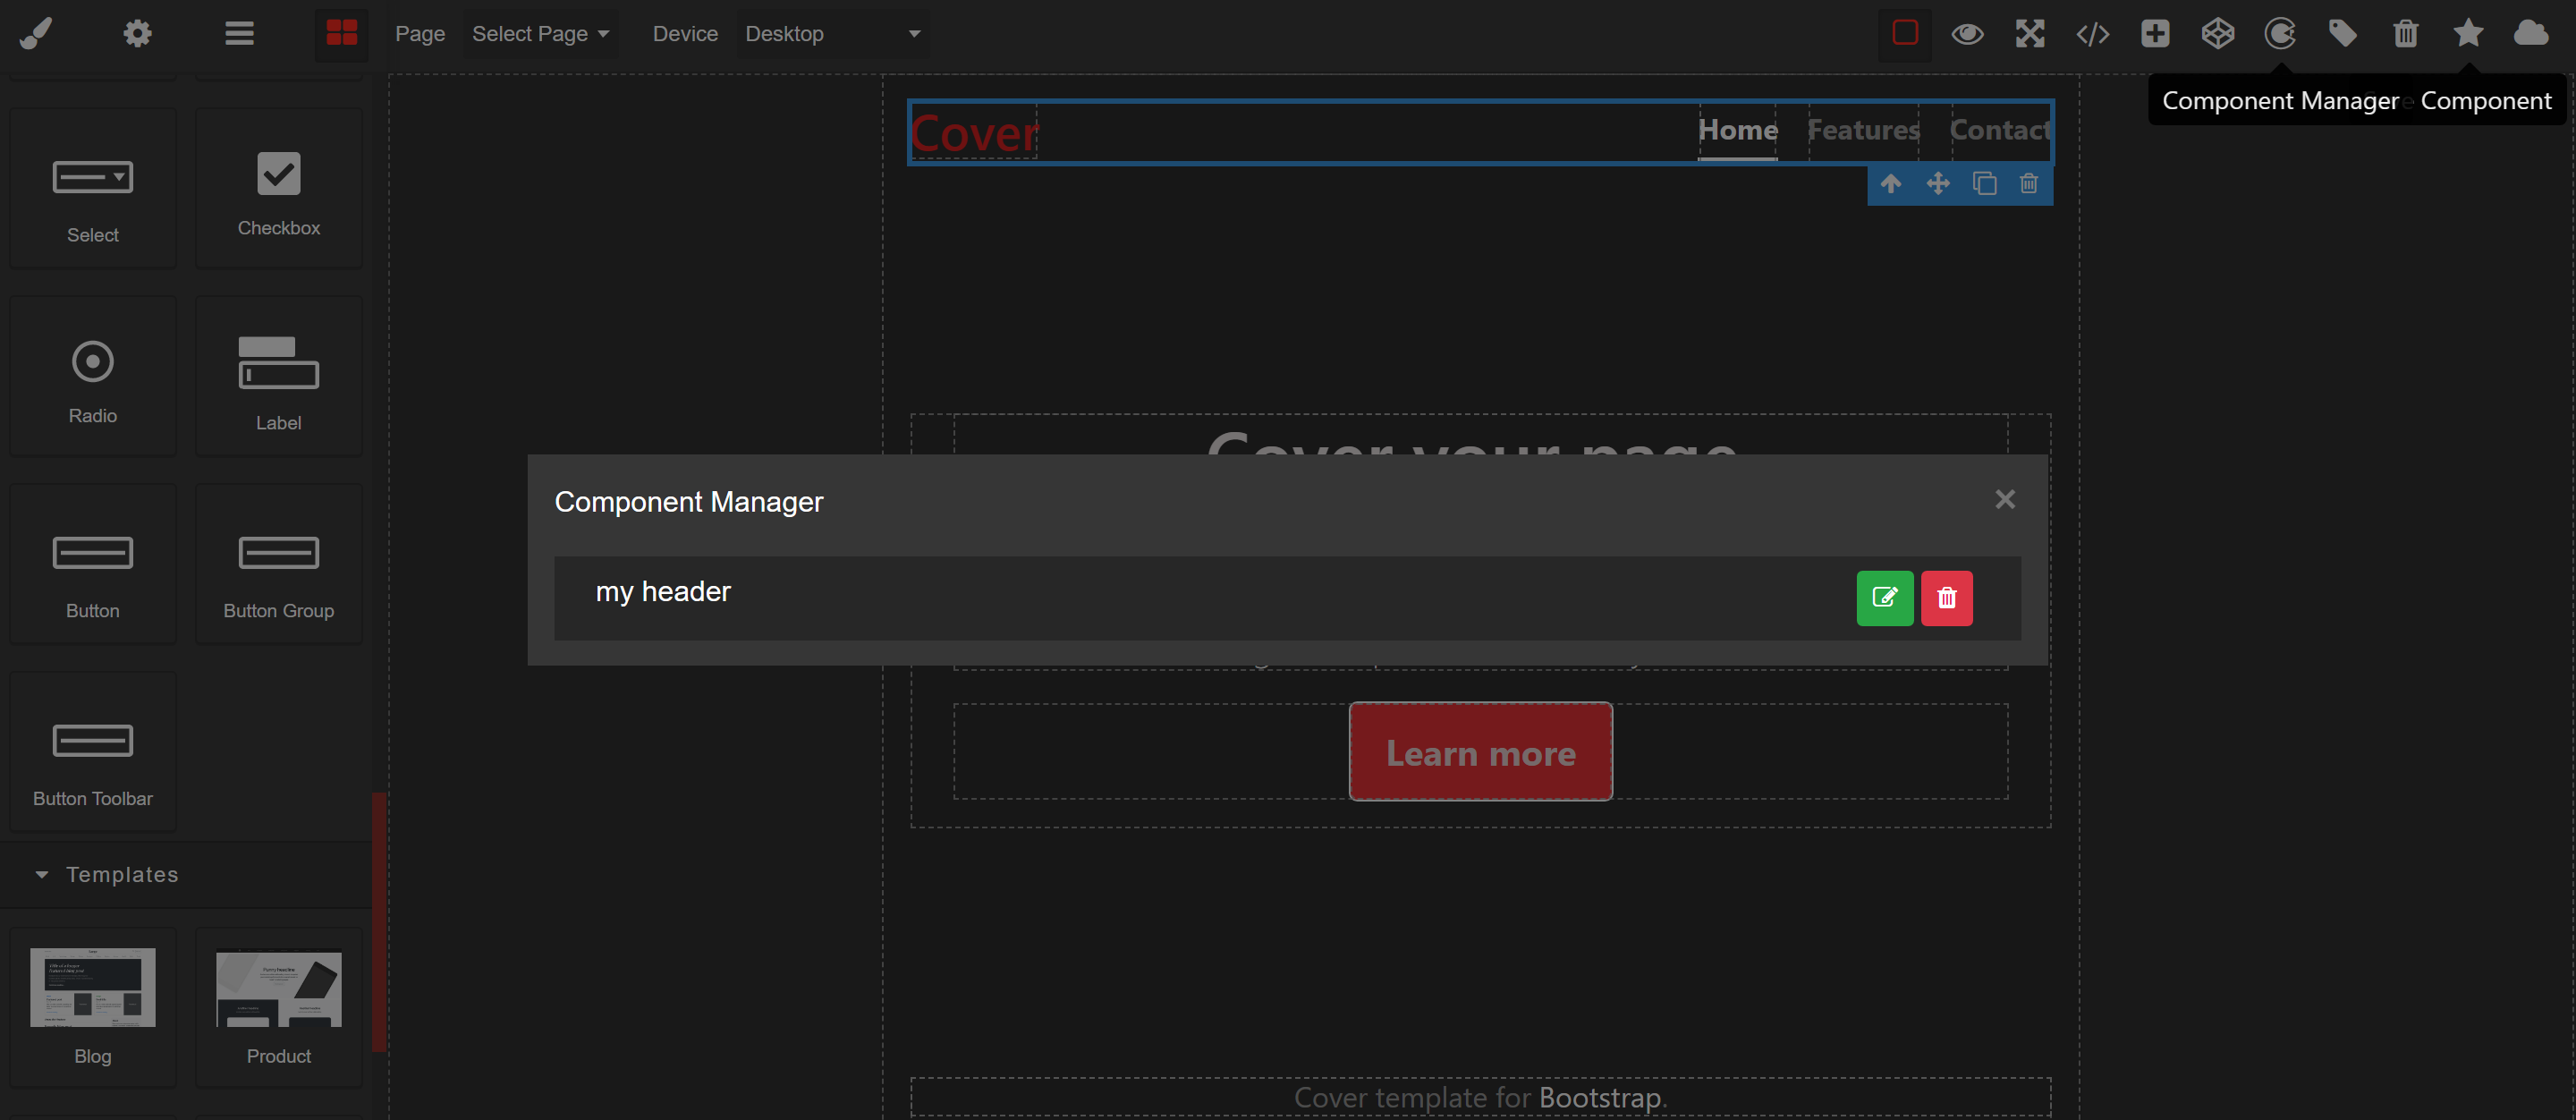Show the blocks grid panel
The image size is (2576, 1120).
click(x=341, y=33)
